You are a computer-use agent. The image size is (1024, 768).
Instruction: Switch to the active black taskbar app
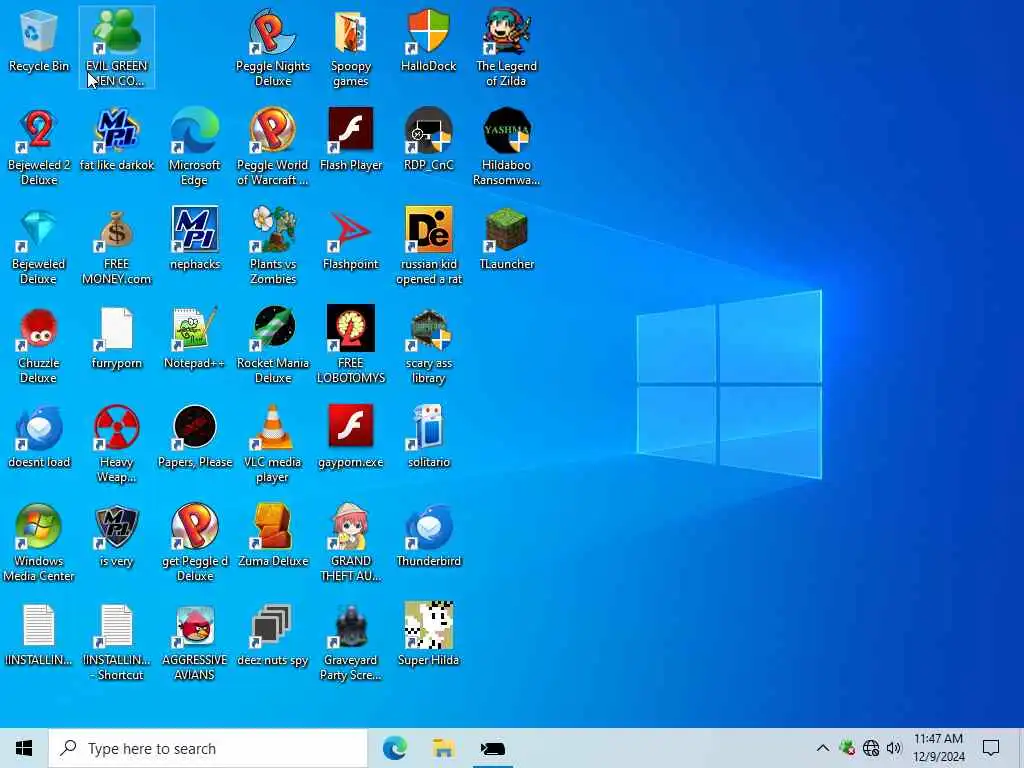[x=492, y=748]
